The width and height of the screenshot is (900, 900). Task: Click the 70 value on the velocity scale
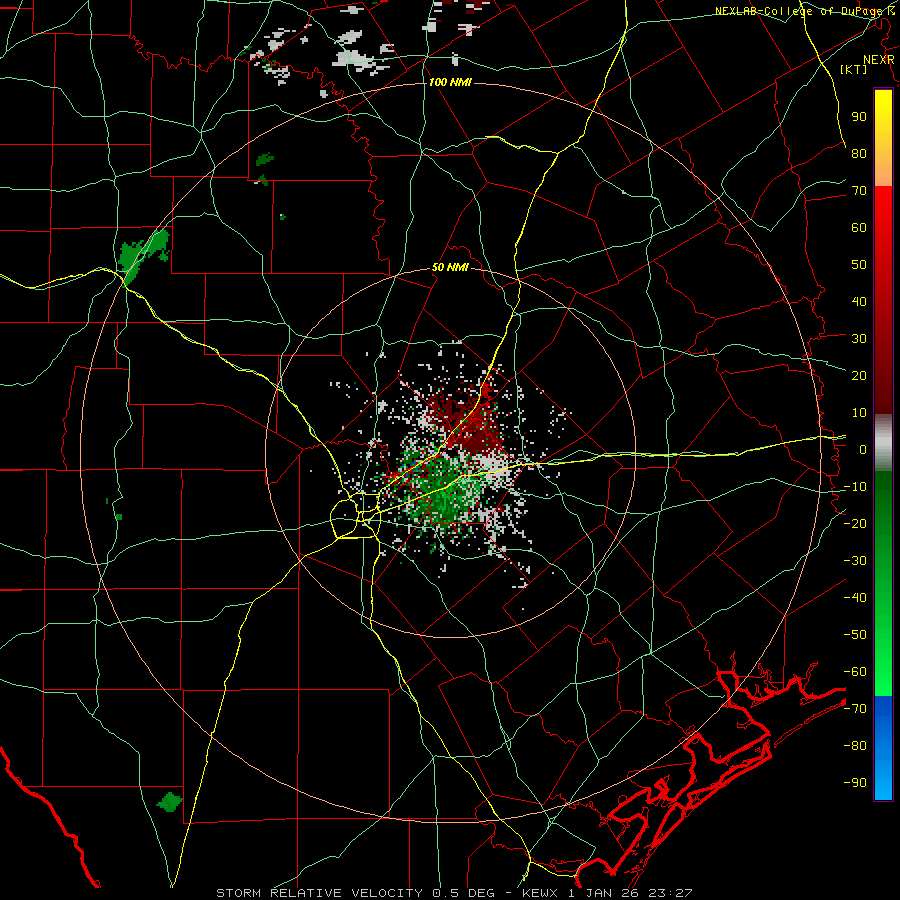(859, 191)
